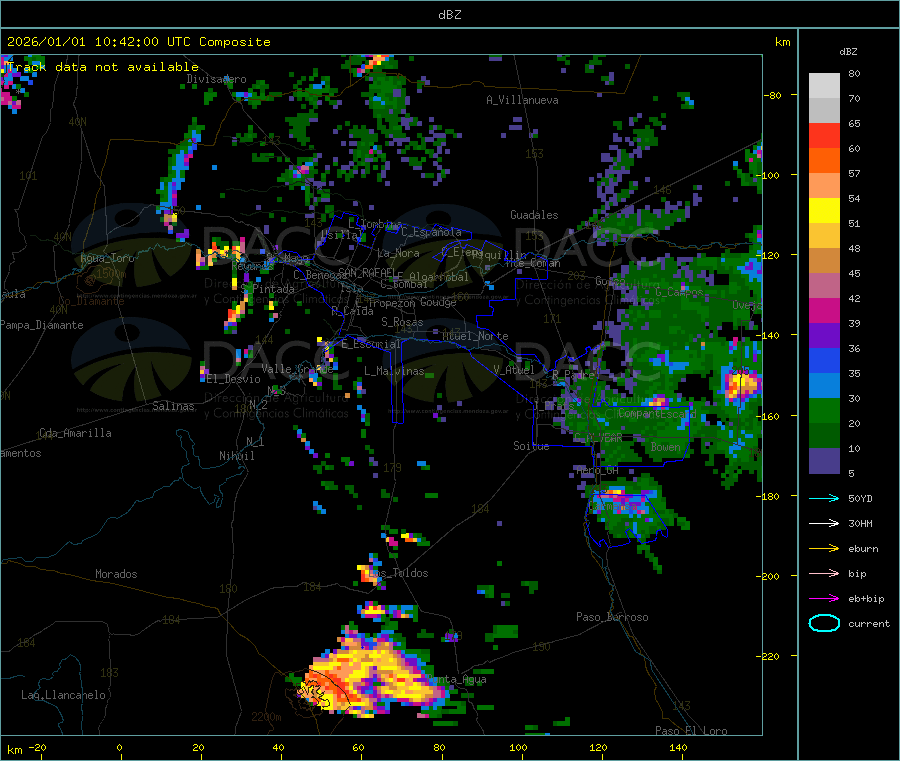Click the 'Track data not available' message
The height and width of the screenshot is (761, 900).
103,67
